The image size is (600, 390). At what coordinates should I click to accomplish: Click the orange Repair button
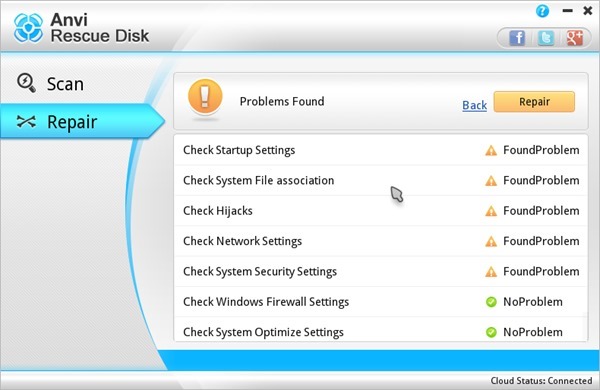[x=534, y=102]
